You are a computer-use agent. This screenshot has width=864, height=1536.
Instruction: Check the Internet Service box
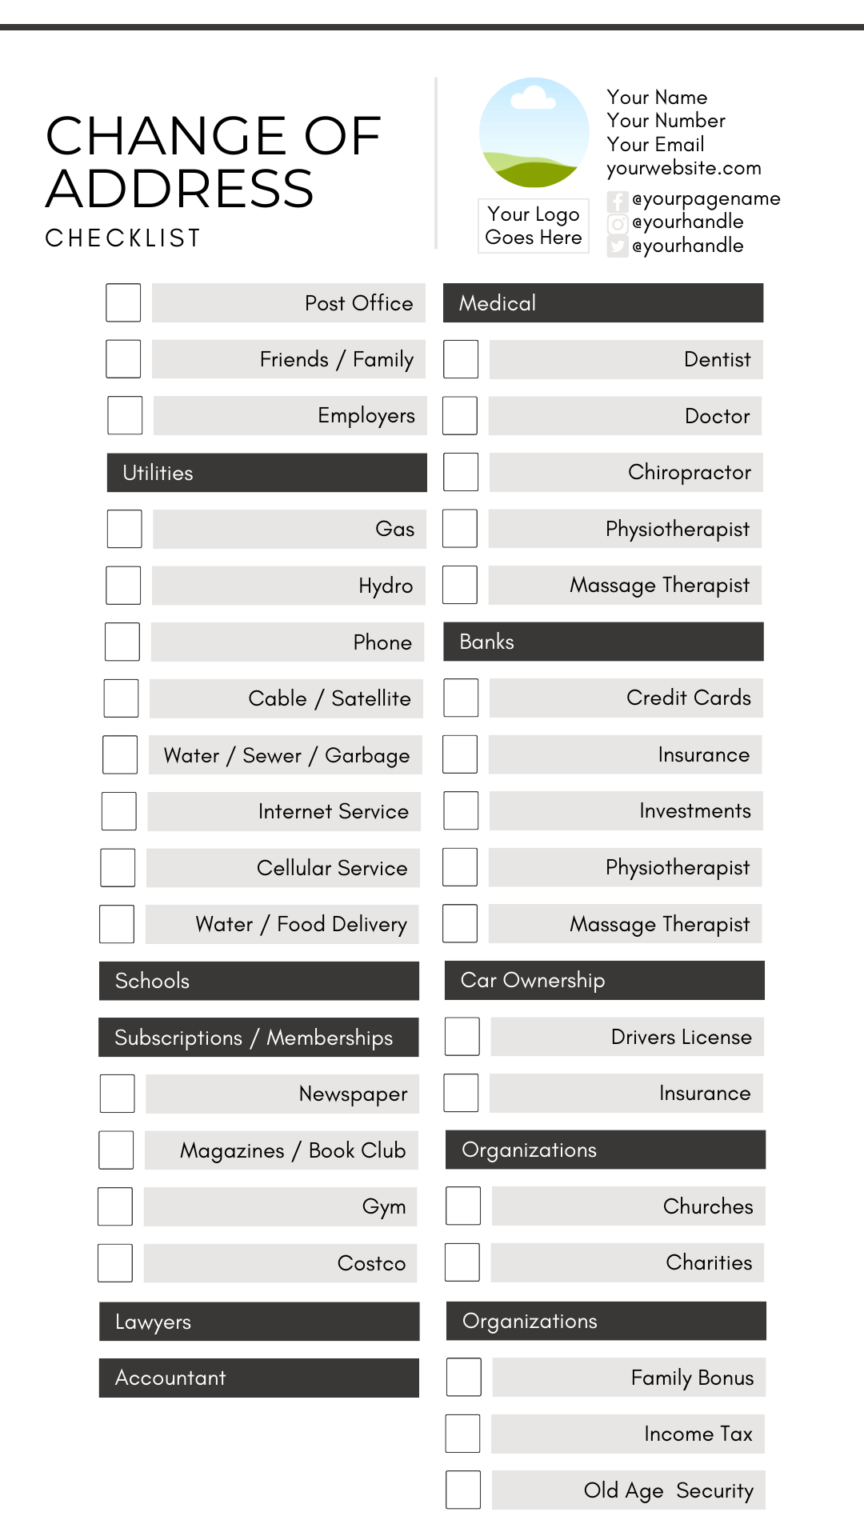click(x=118, y=811)
